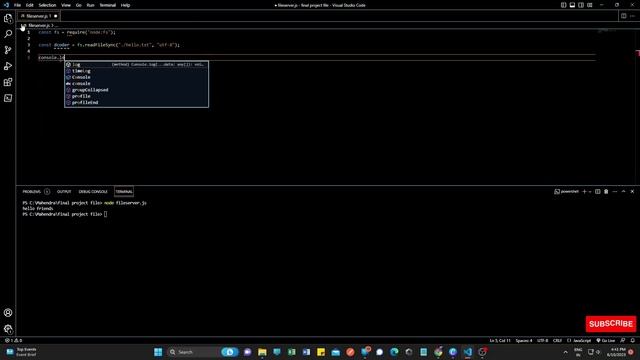Switch to the Problems panel tab
The width and height of the screenshot is (640, 360).
pyautogui.click(x=32, y=191)
